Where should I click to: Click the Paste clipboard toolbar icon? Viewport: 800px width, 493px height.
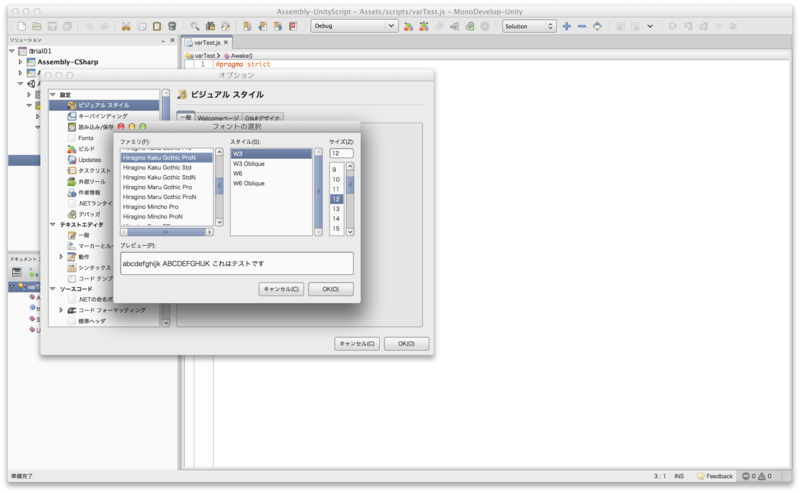click(157, 26)
